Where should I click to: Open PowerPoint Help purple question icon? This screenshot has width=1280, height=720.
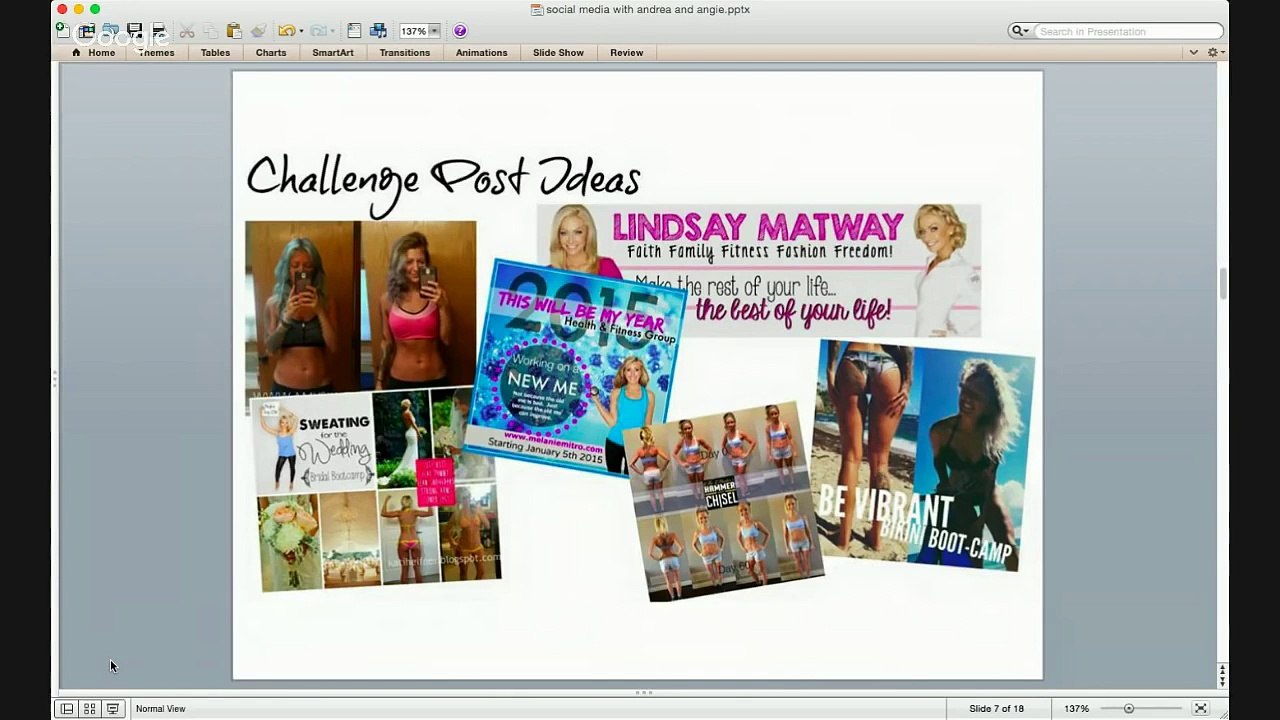pyautogui.click(x=460, y=31)
